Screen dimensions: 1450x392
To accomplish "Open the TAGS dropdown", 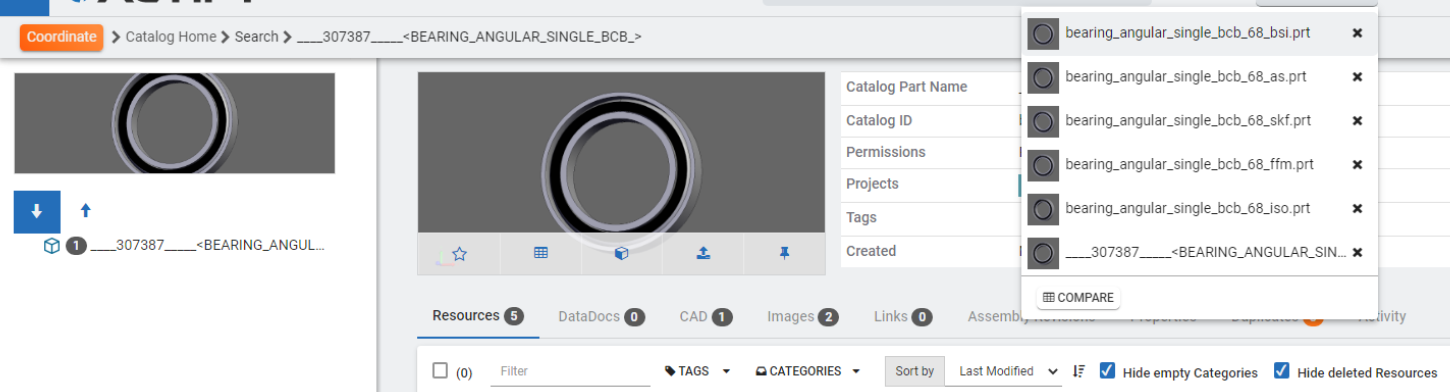I will point(698,371).
